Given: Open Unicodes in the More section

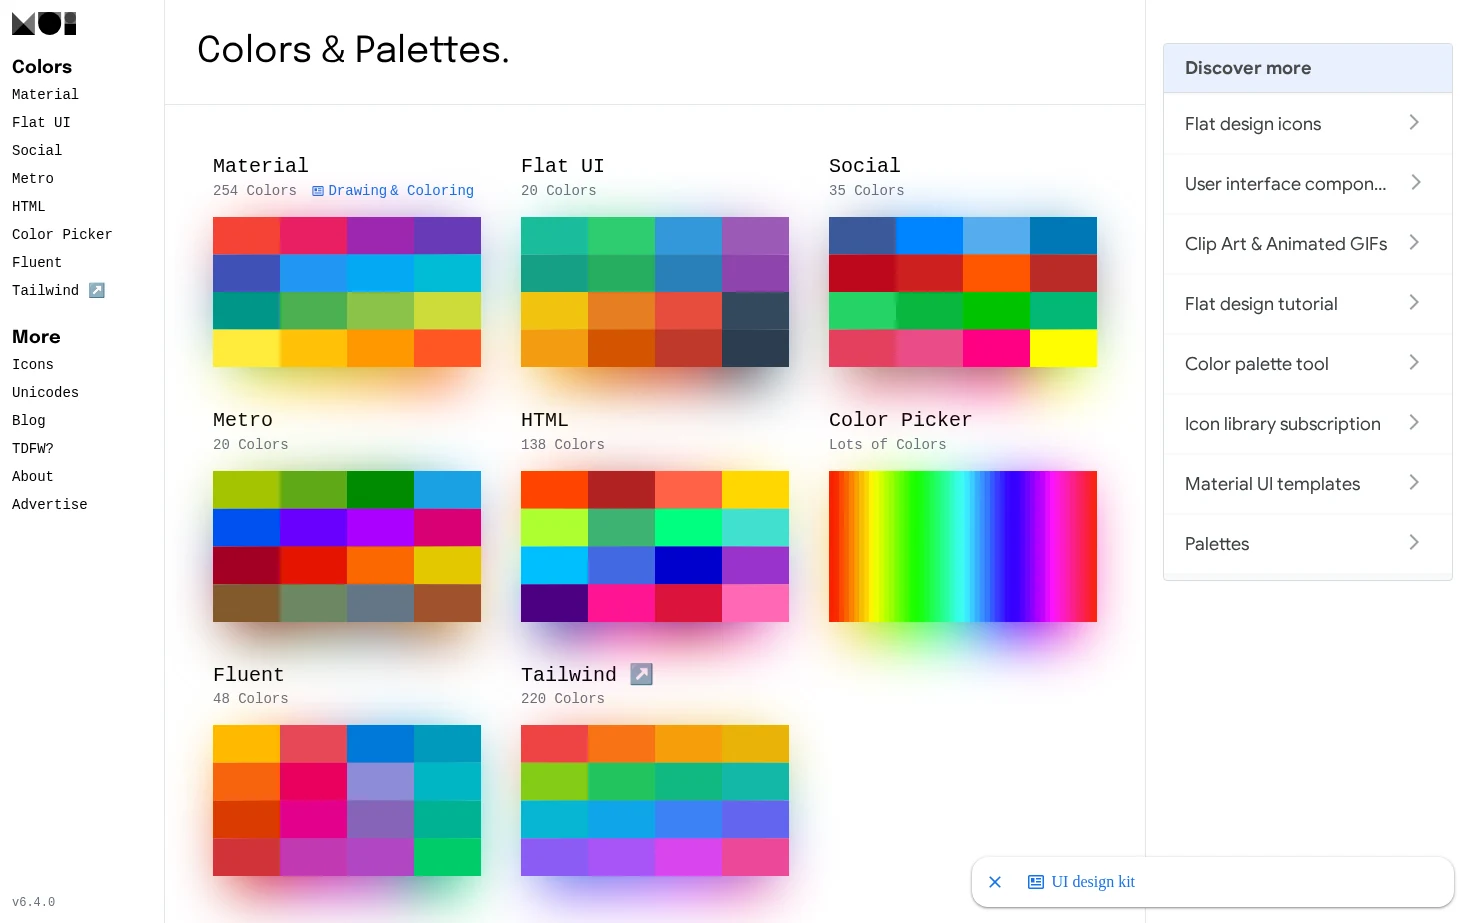Looking at the screenshot, I should 45,392.
